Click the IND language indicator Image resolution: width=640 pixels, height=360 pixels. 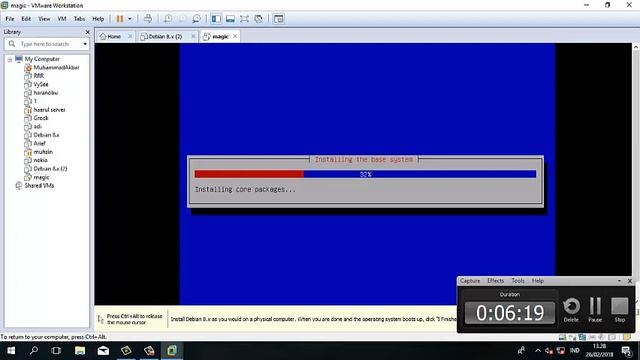click(575, 351)
